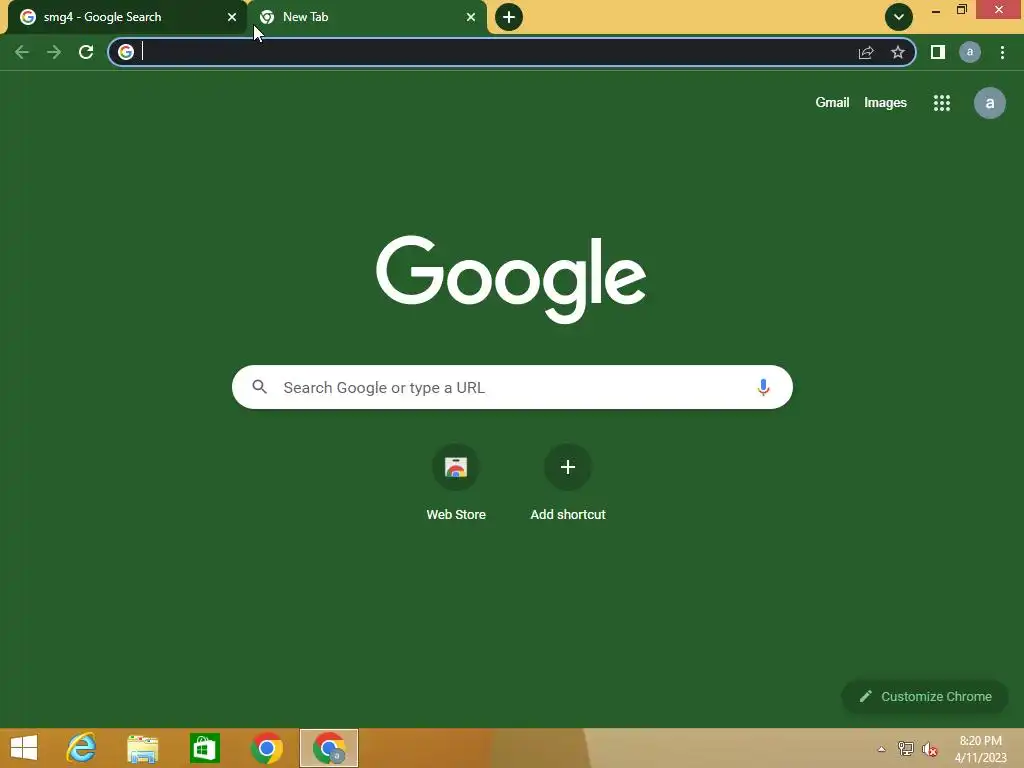The width and height of the screenshot is (1024, 768).
Task: Open the Windows Store taskbar icon
Action: tap(204, 748)
